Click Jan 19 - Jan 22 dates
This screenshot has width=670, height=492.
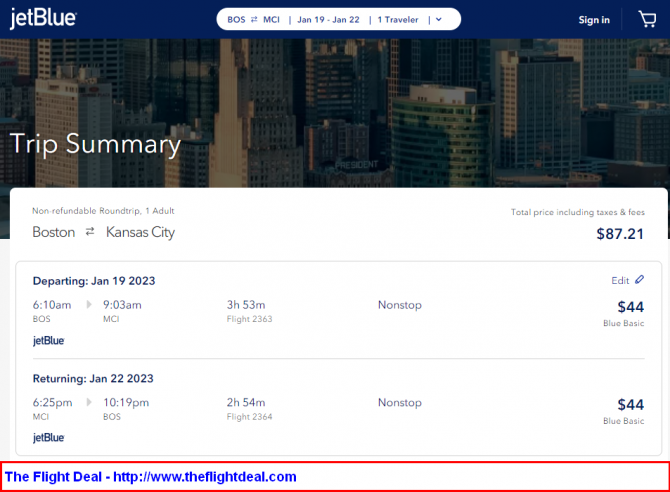point(328,20)
